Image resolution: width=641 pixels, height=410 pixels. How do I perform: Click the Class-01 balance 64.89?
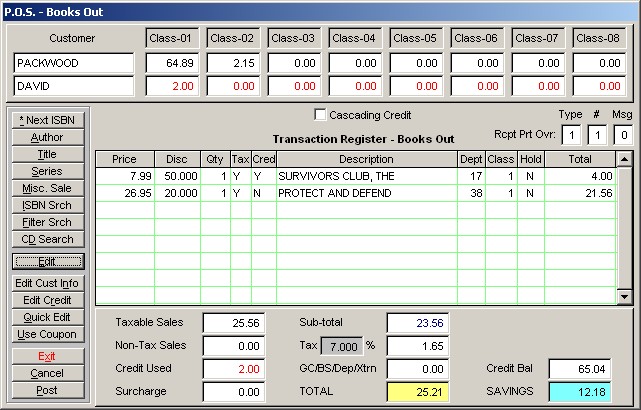[172, 63]
